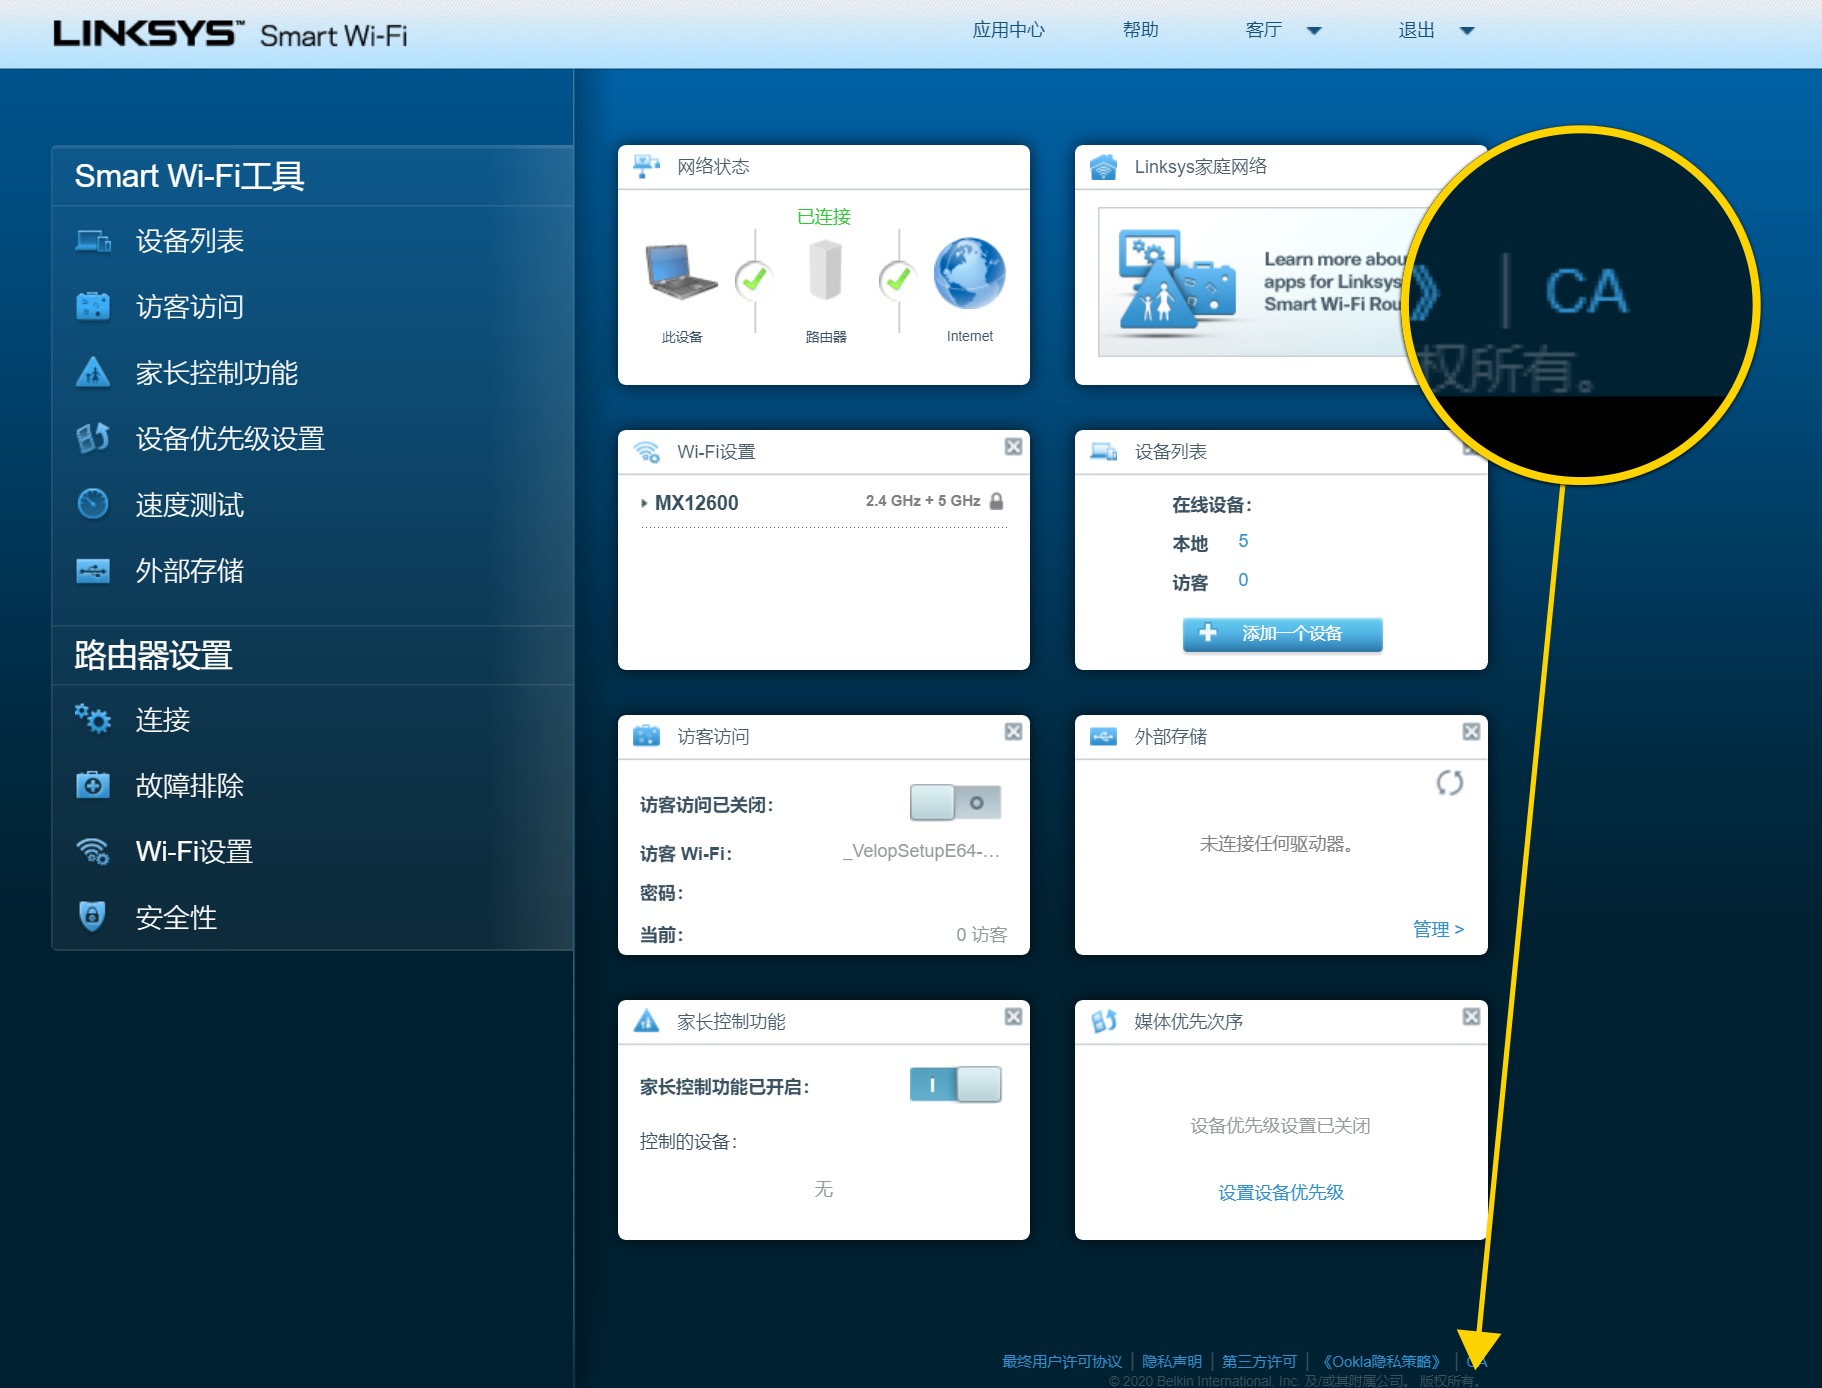Viewport: 1822px width, 1388px height.
Task: Open the 退出 dropdown arrow
Action: 1466,30
